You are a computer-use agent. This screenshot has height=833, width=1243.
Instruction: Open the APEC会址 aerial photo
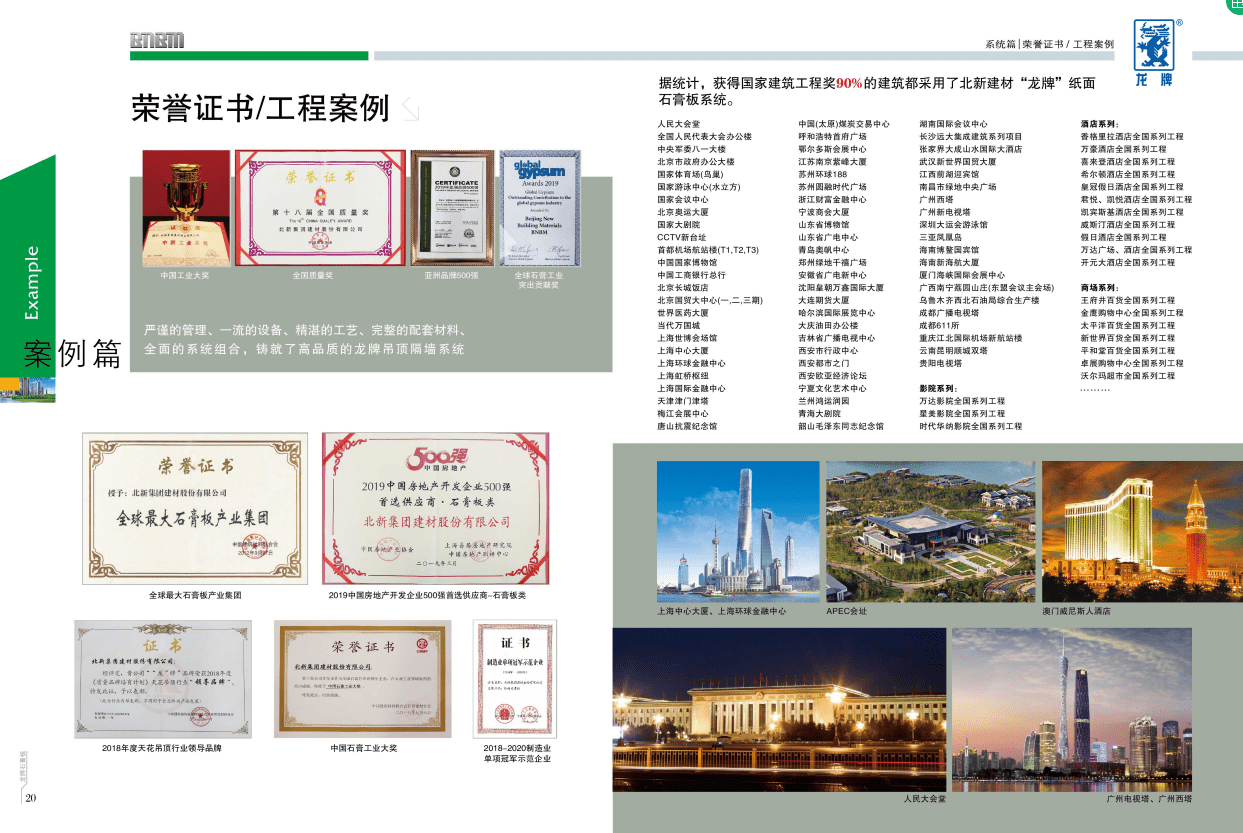coord(929,531)
